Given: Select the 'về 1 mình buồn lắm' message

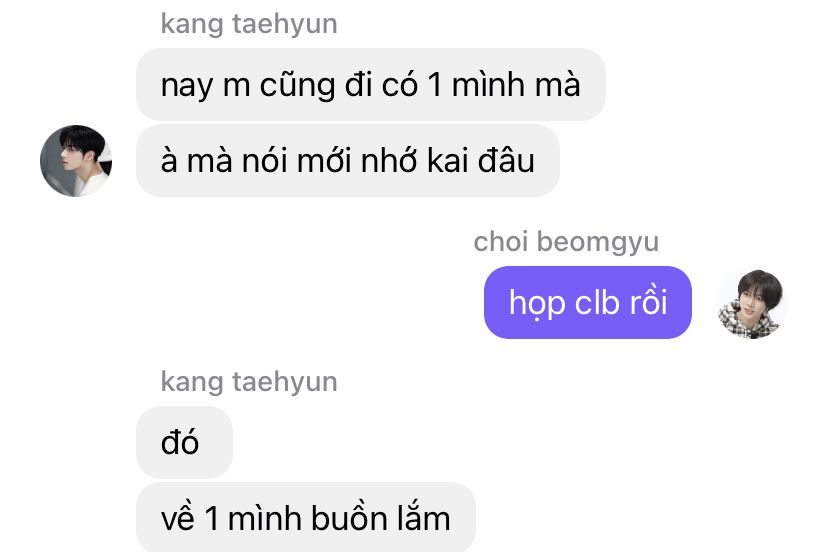Looking at the screenshot, I should 306,517.
